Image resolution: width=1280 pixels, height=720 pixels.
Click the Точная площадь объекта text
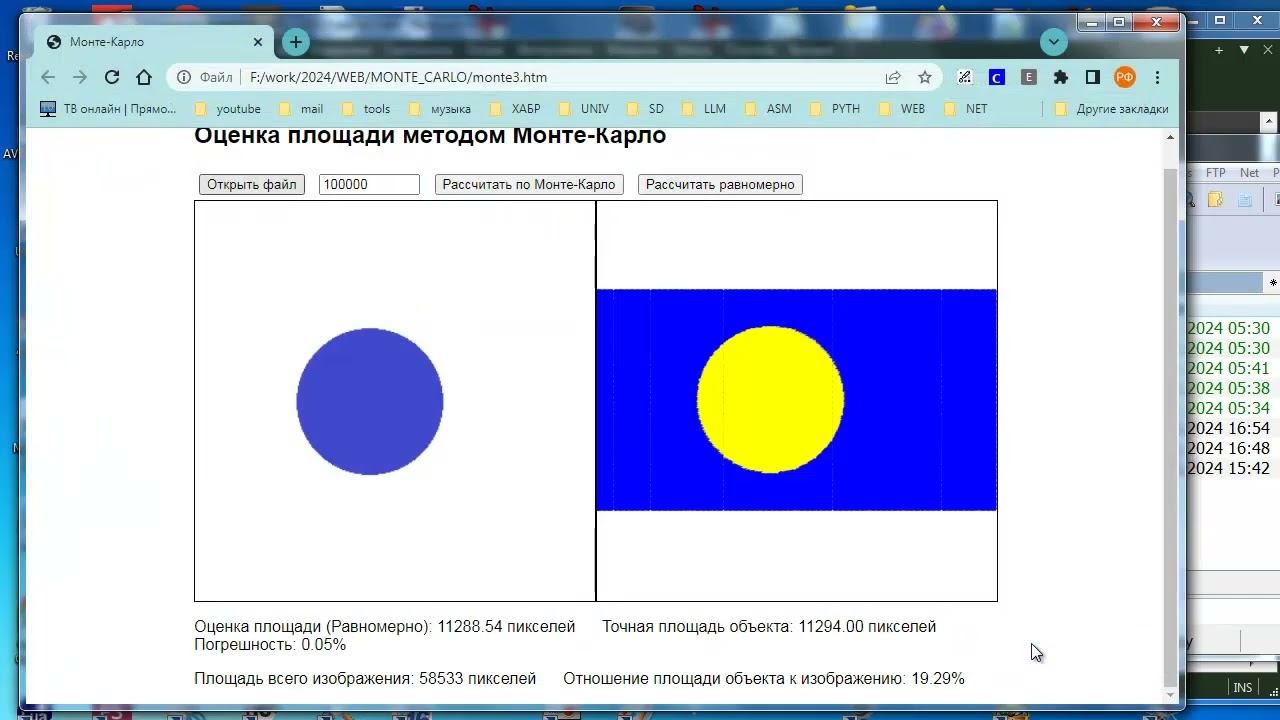tap(769, 627)
